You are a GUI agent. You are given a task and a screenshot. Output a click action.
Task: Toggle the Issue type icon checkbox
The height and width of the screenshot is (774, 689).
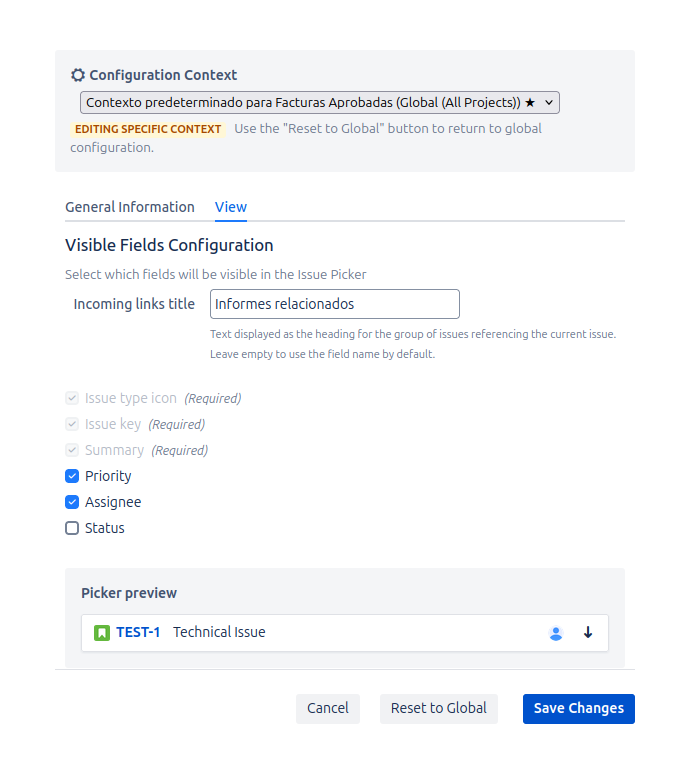point(72,398)
